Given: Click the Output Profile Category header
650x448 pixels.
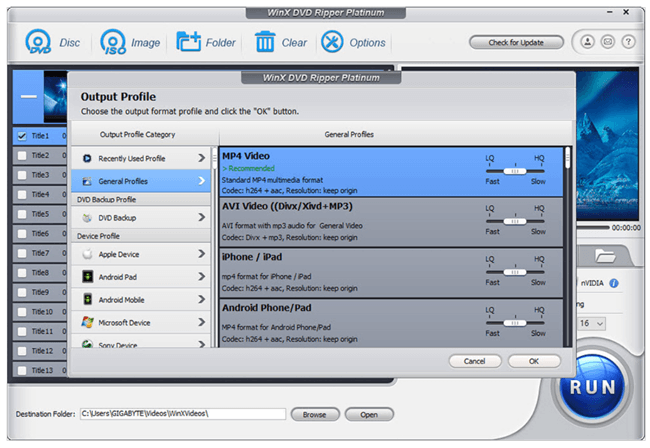Looking at the screenshot, I should (x=137, y=135).
